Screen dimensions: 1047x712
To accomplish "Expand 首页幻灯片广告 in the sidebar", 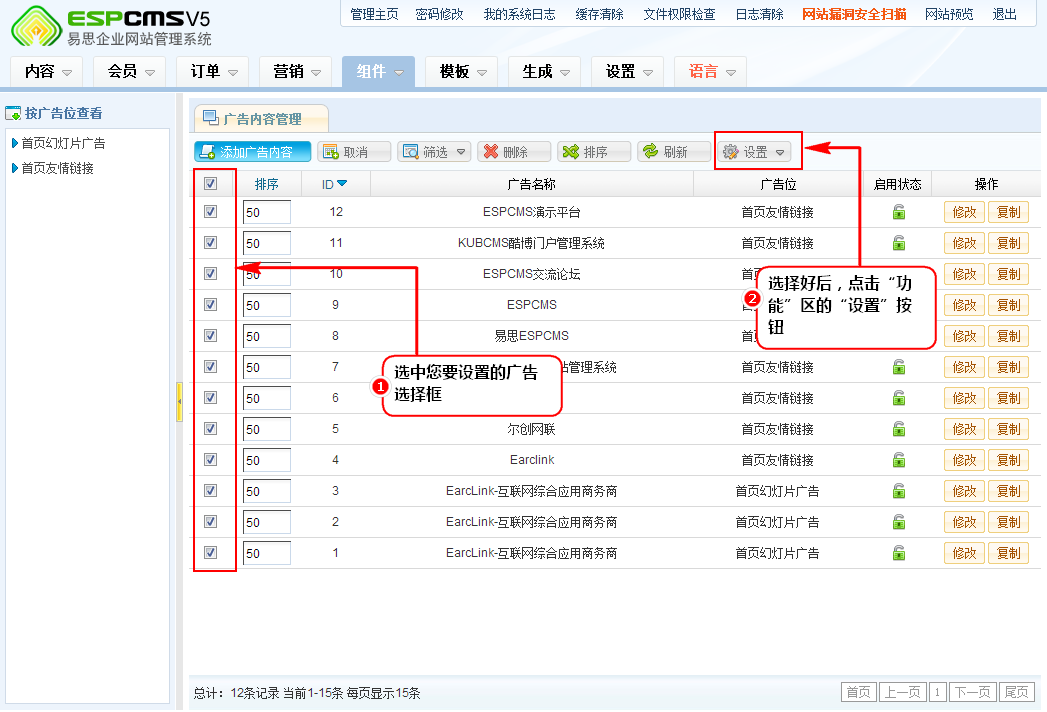I will [59, 143].
